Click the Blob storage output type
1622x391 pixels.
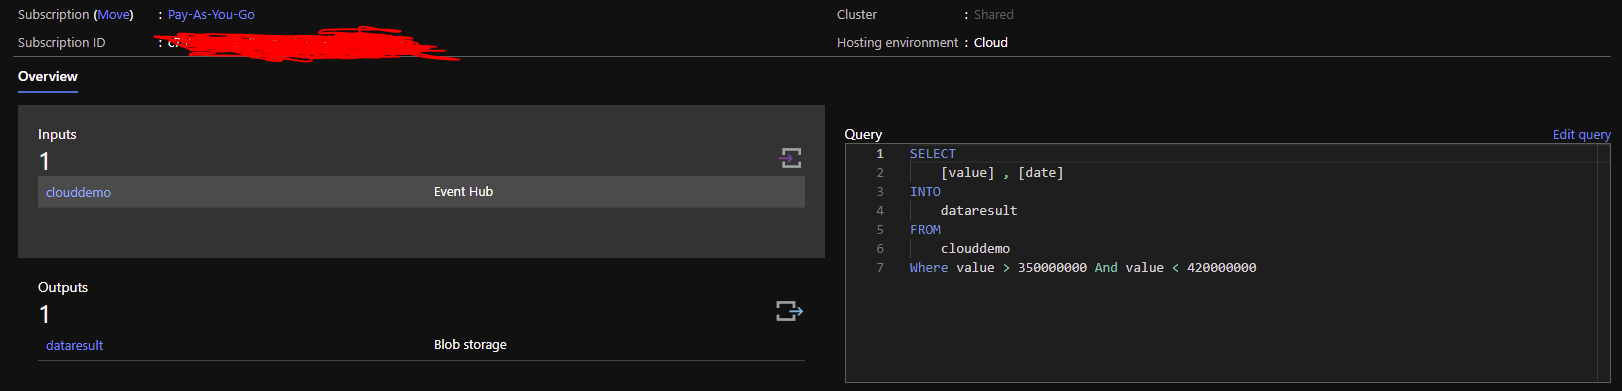click(x=470, y=345)
